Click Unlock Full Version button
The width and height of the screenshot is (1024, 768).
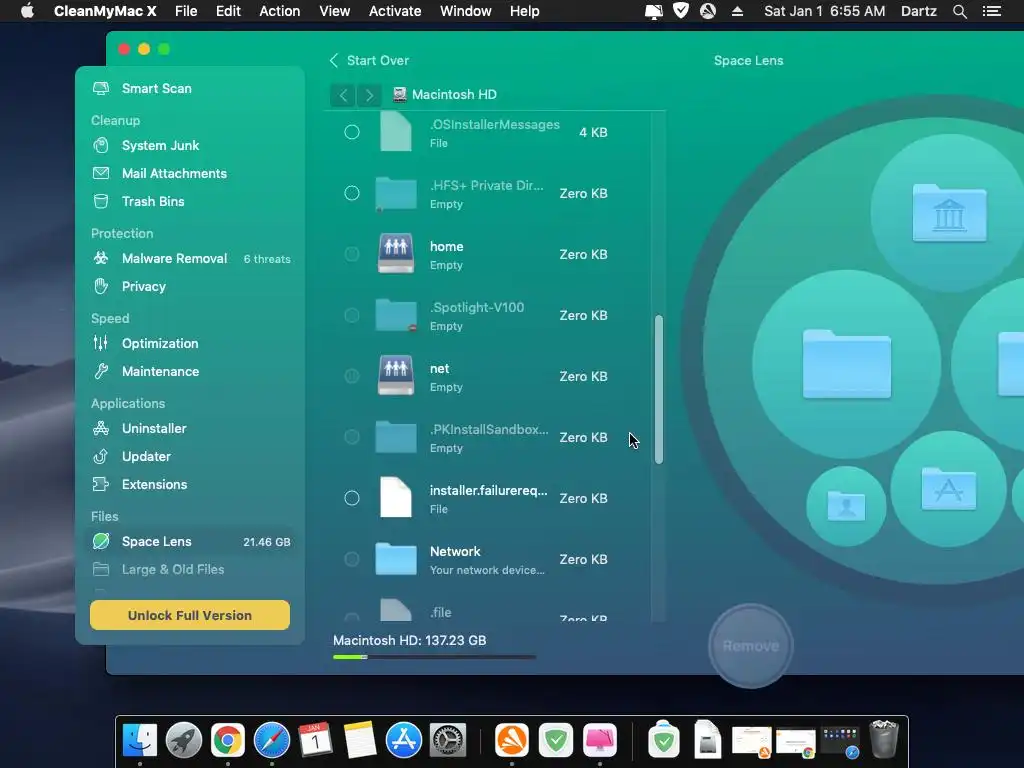point(190,615)
